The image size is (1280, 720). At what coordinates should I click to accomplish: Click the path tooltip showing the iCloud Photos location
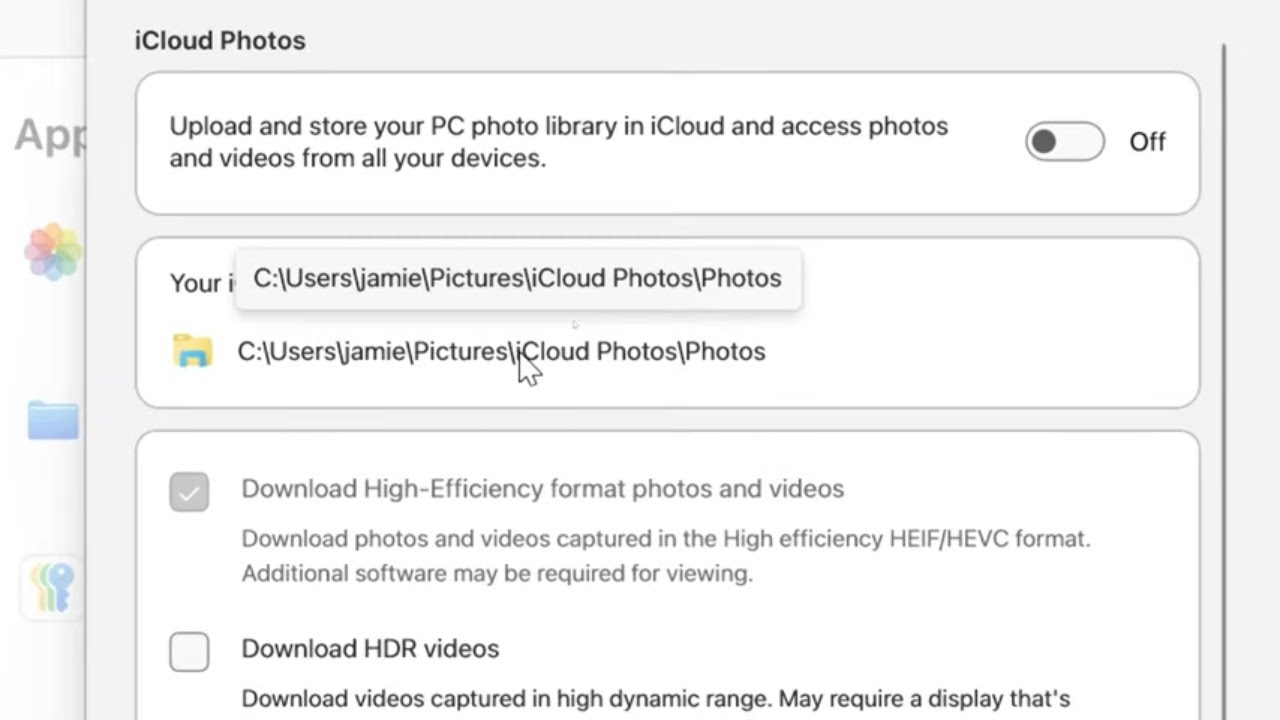point(518,278)
